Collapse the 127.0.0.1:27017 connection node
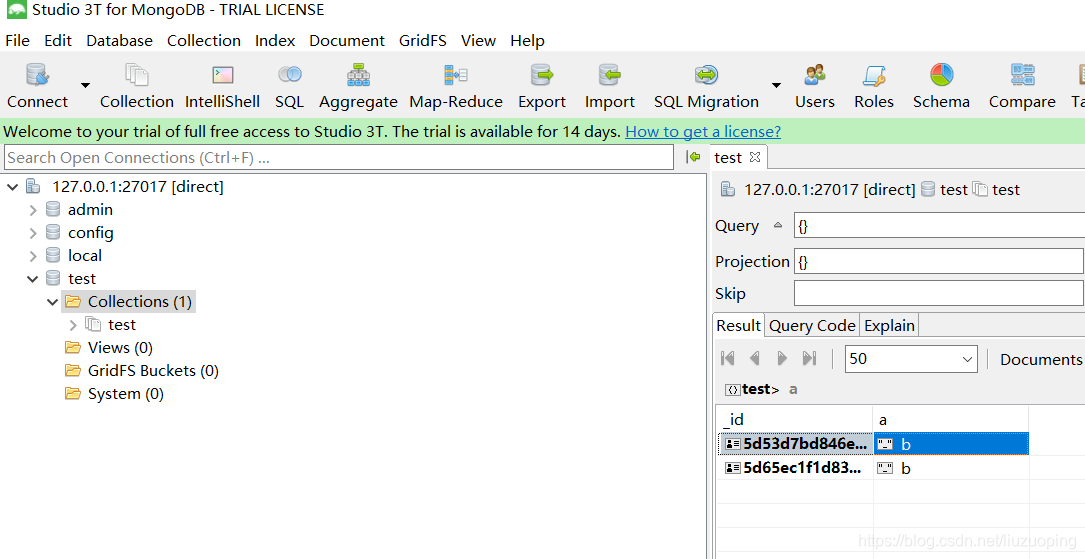 [x=12, y=187]
